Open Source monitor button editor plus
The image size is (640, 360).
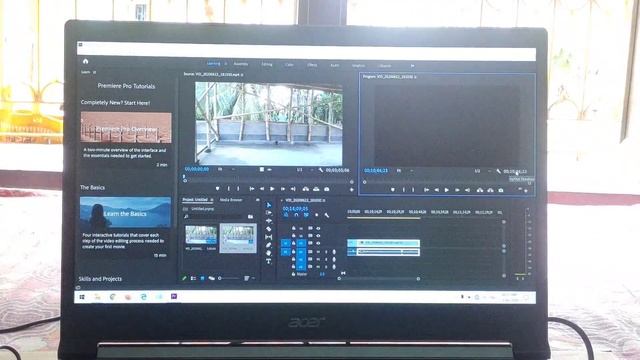pyautogui.click(x=351, y=190)
